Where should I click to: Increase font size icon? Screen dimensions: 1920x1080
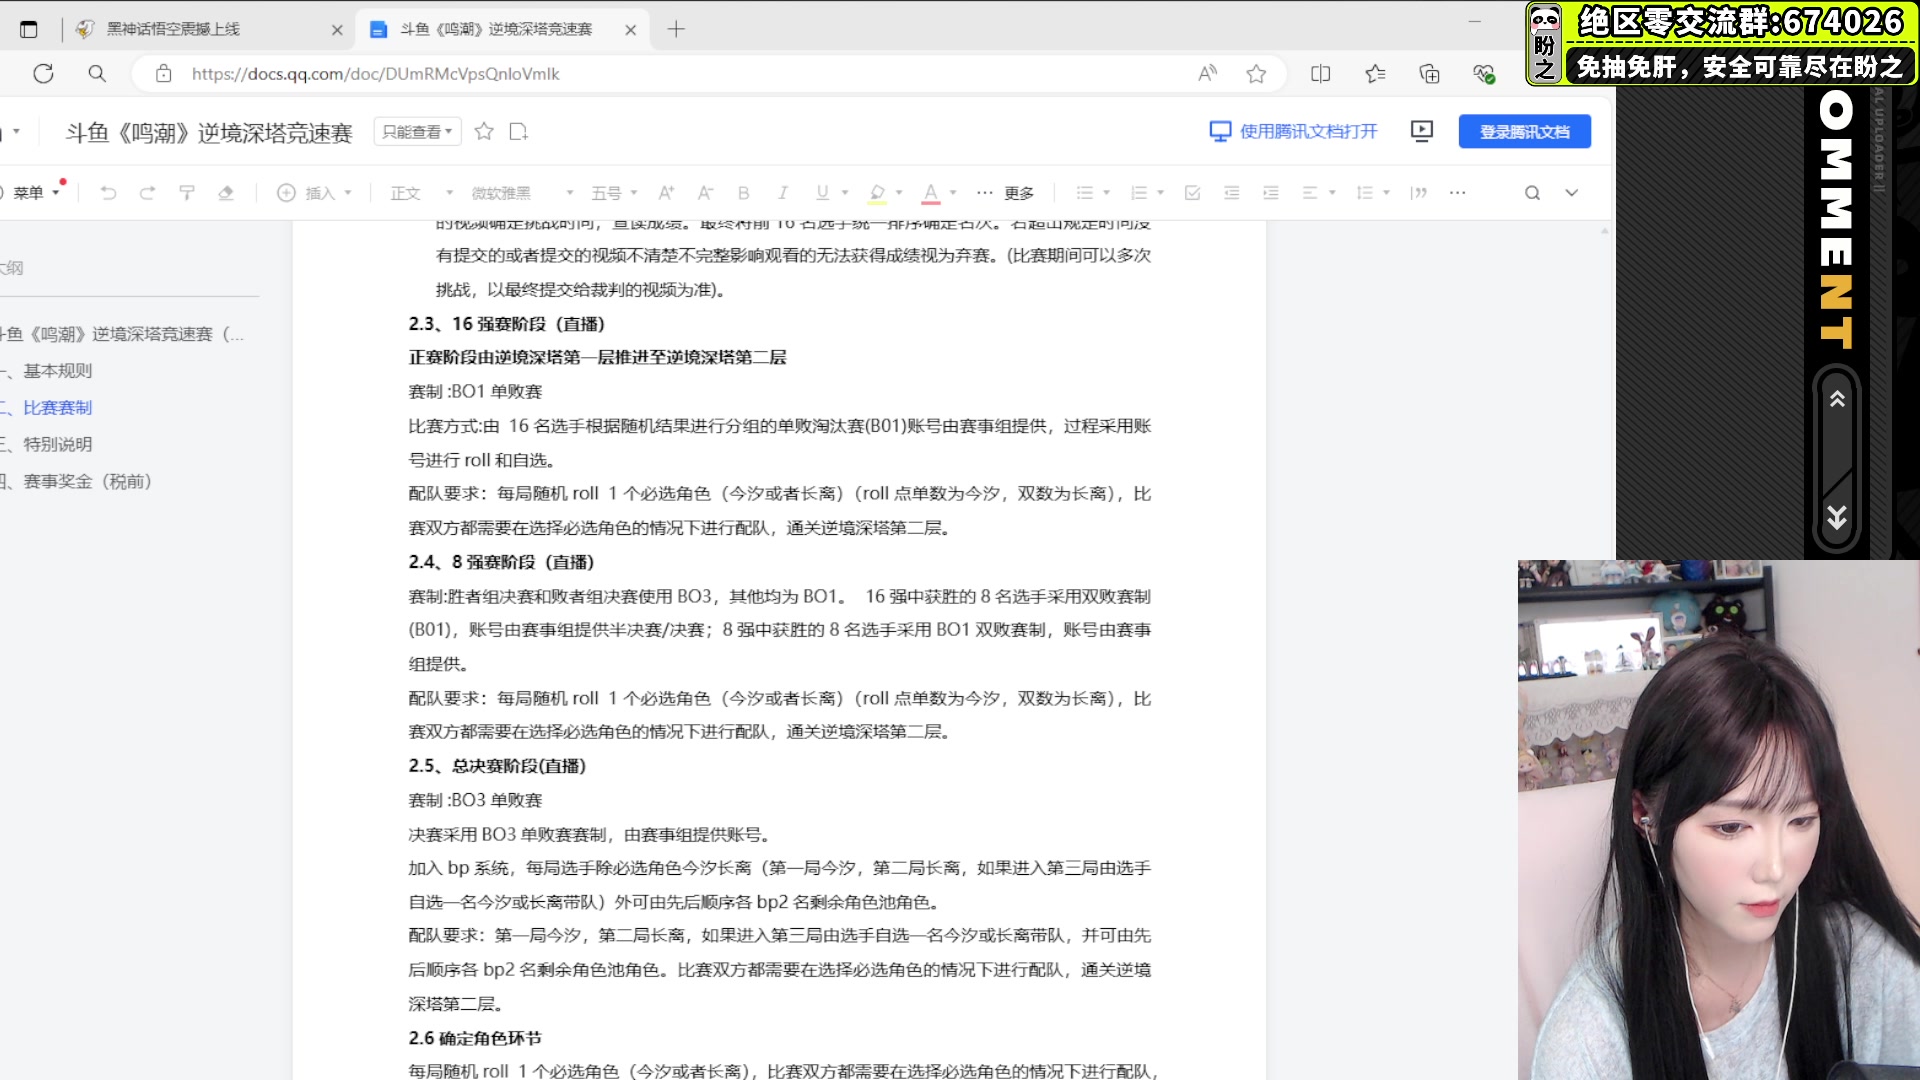666,193
